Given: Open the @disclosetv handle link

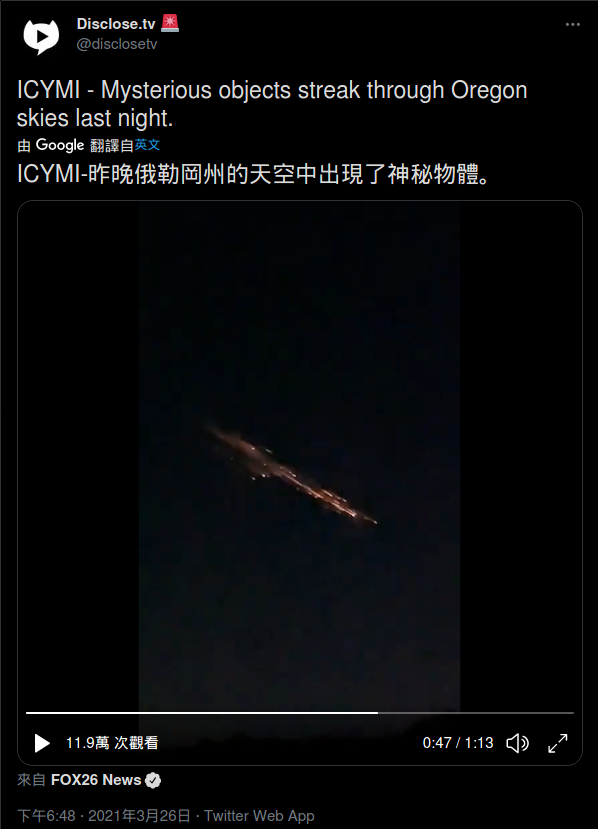Looking at the screenshot, I should point(117,44).
